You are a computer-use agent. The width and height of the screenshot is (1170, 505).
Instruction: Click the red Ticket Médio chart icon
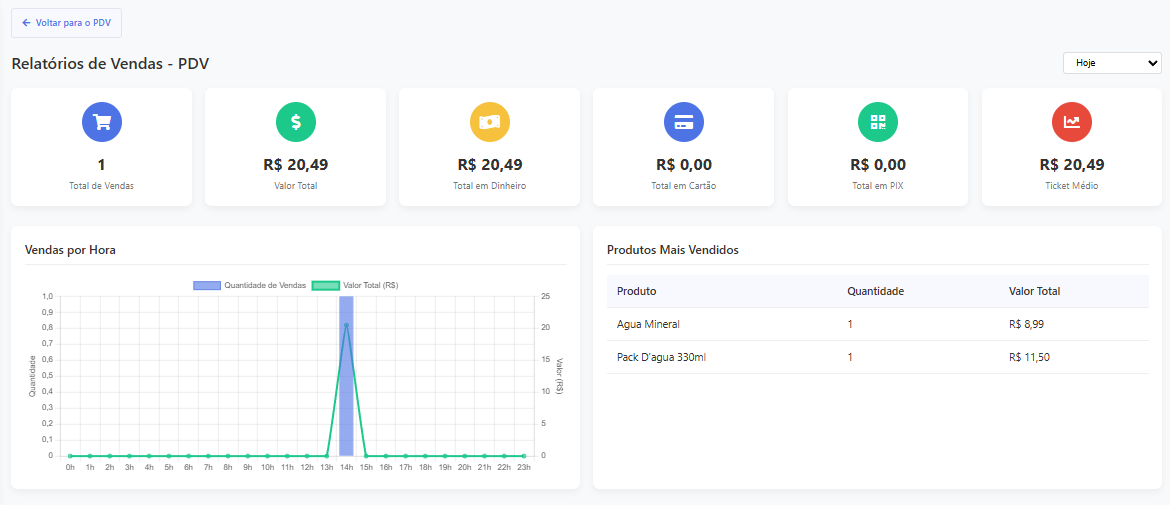[1072, 122]
